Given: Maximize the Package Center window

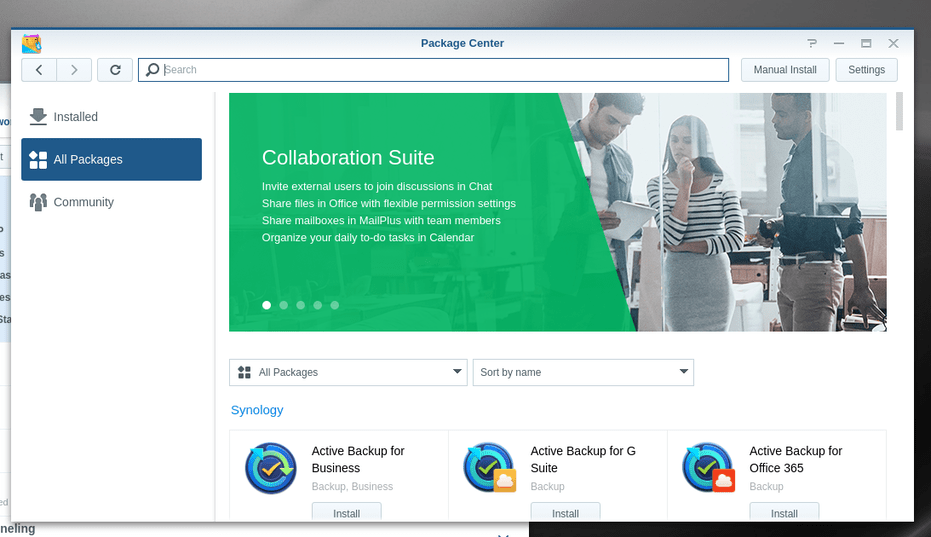Looking at the screenshot, I should pyautogui.click(x=866, y=43).
